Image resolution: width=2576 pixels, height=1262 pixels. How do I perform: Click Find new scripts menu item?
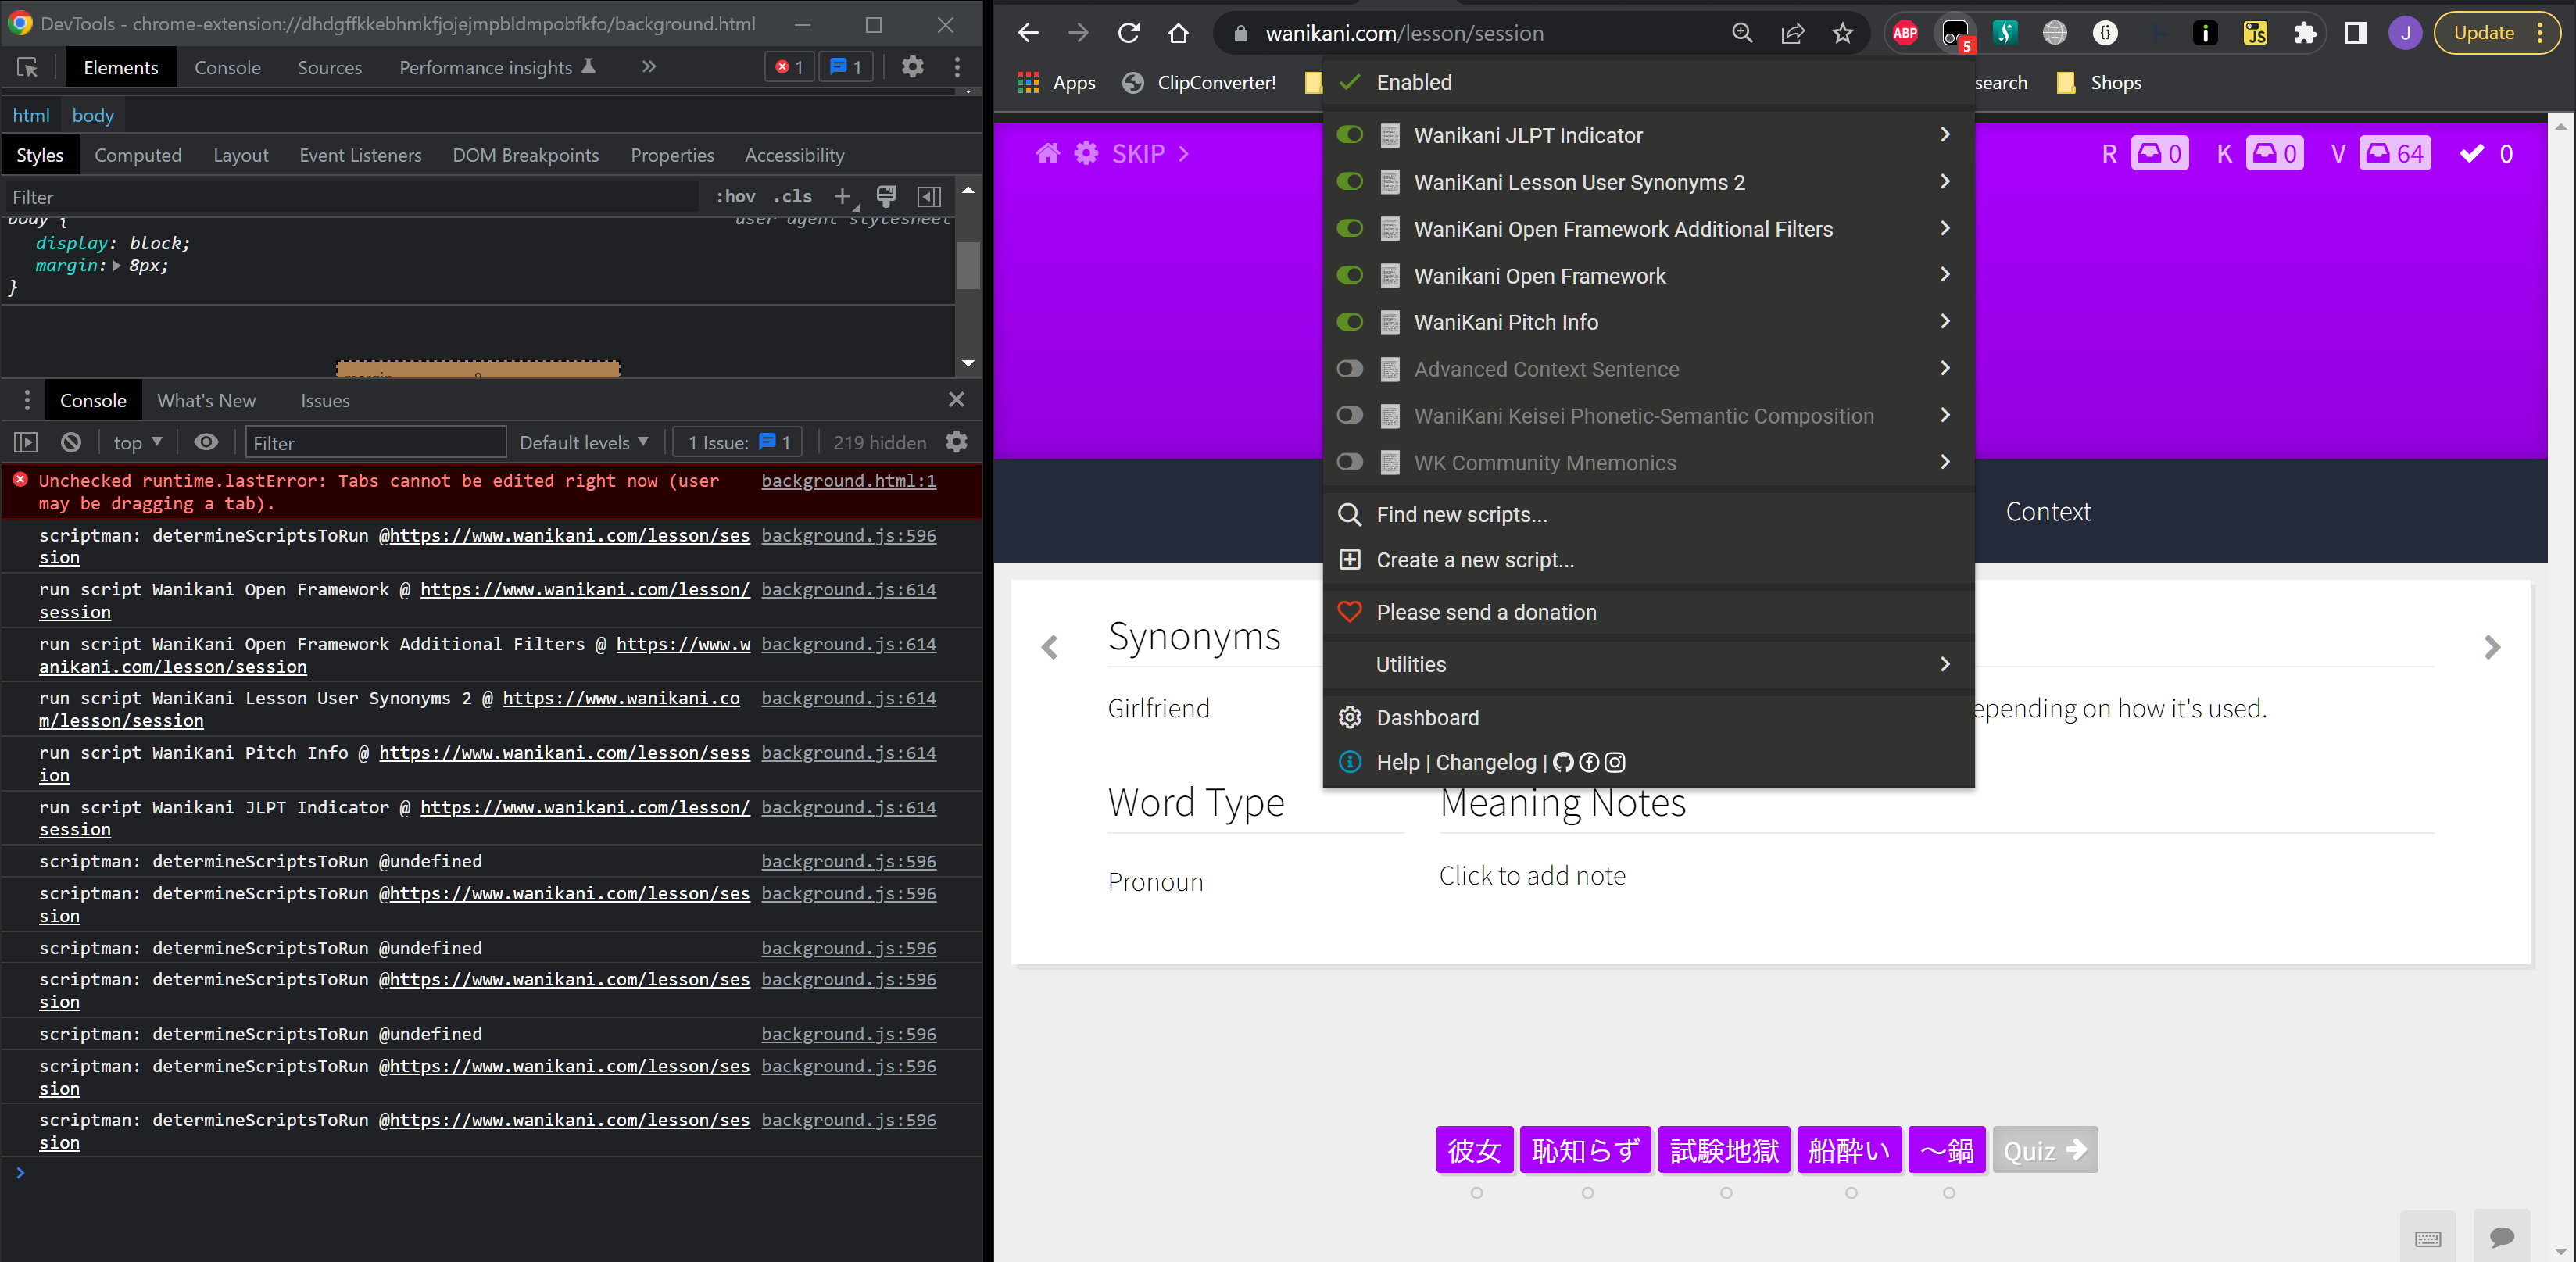point(1648,514)
